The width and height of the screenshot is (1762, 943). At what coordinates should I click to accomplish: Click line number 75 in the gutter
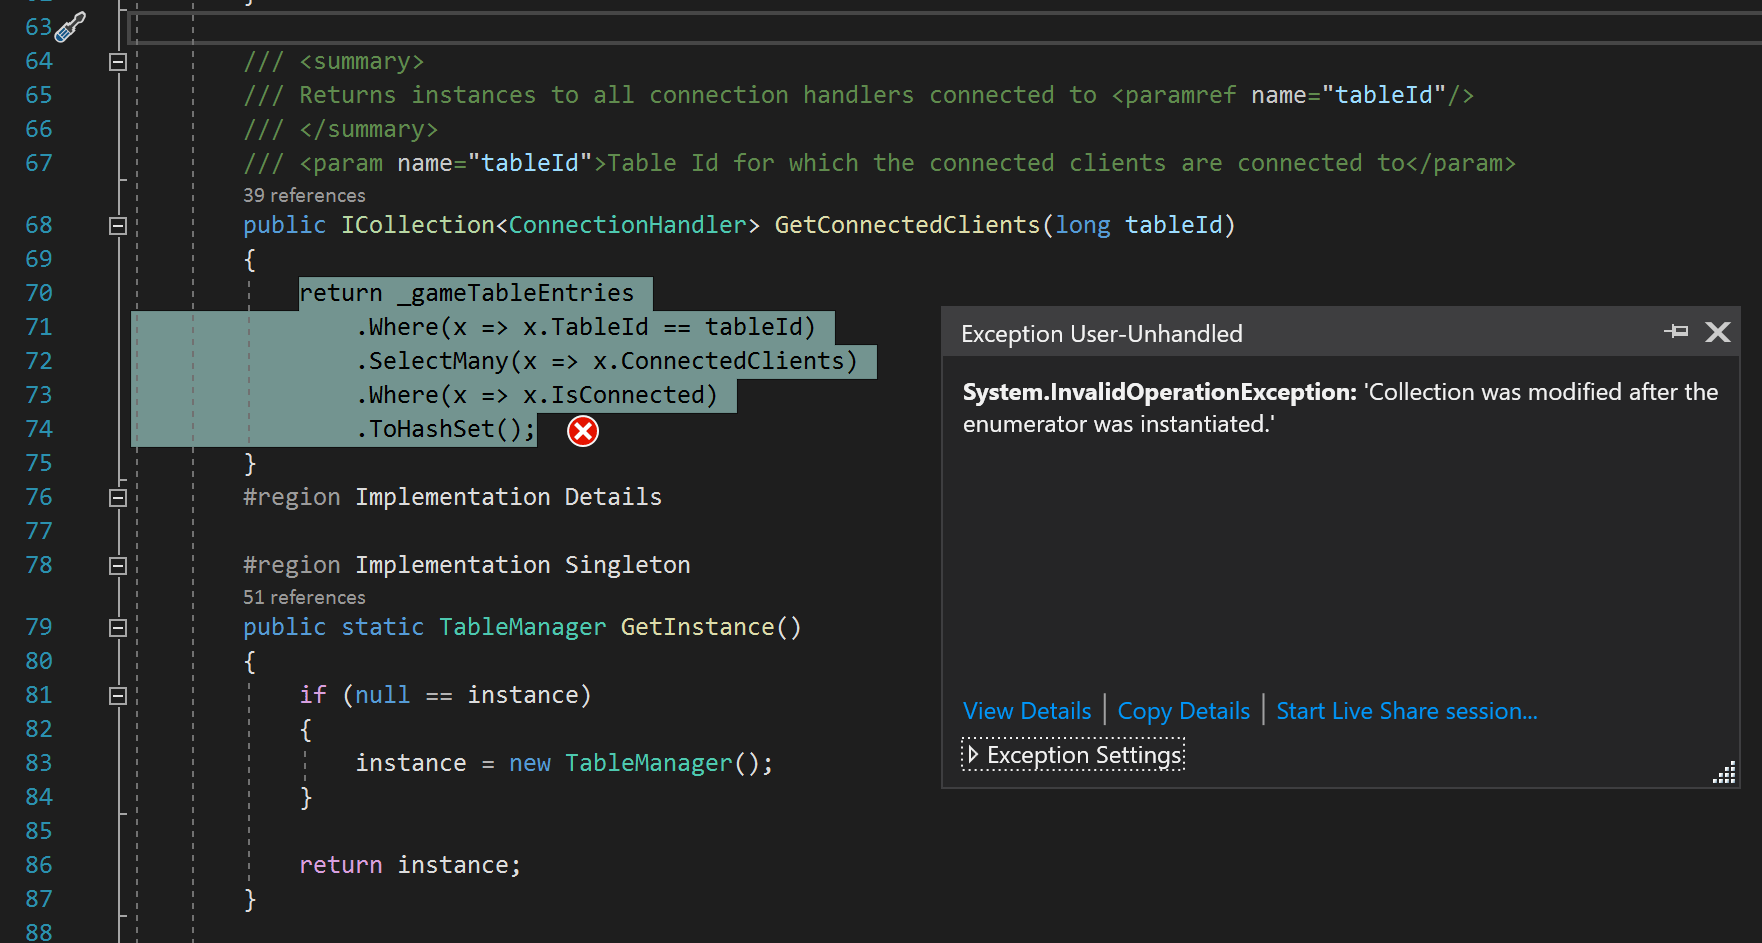click(x=38, y=463)
